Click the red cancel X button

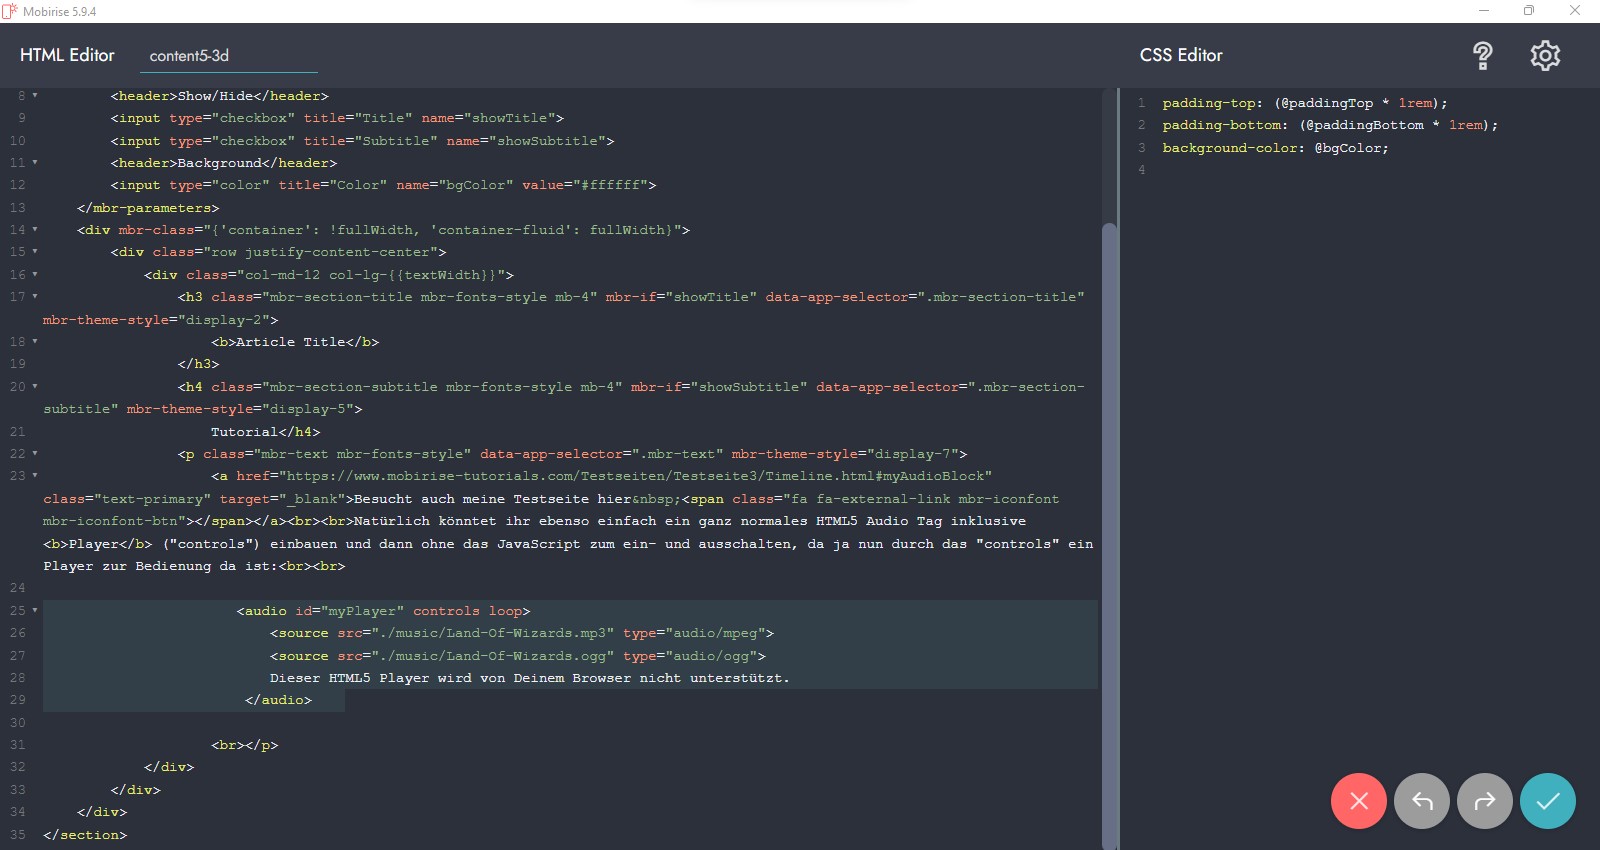tap(1358, 801)
